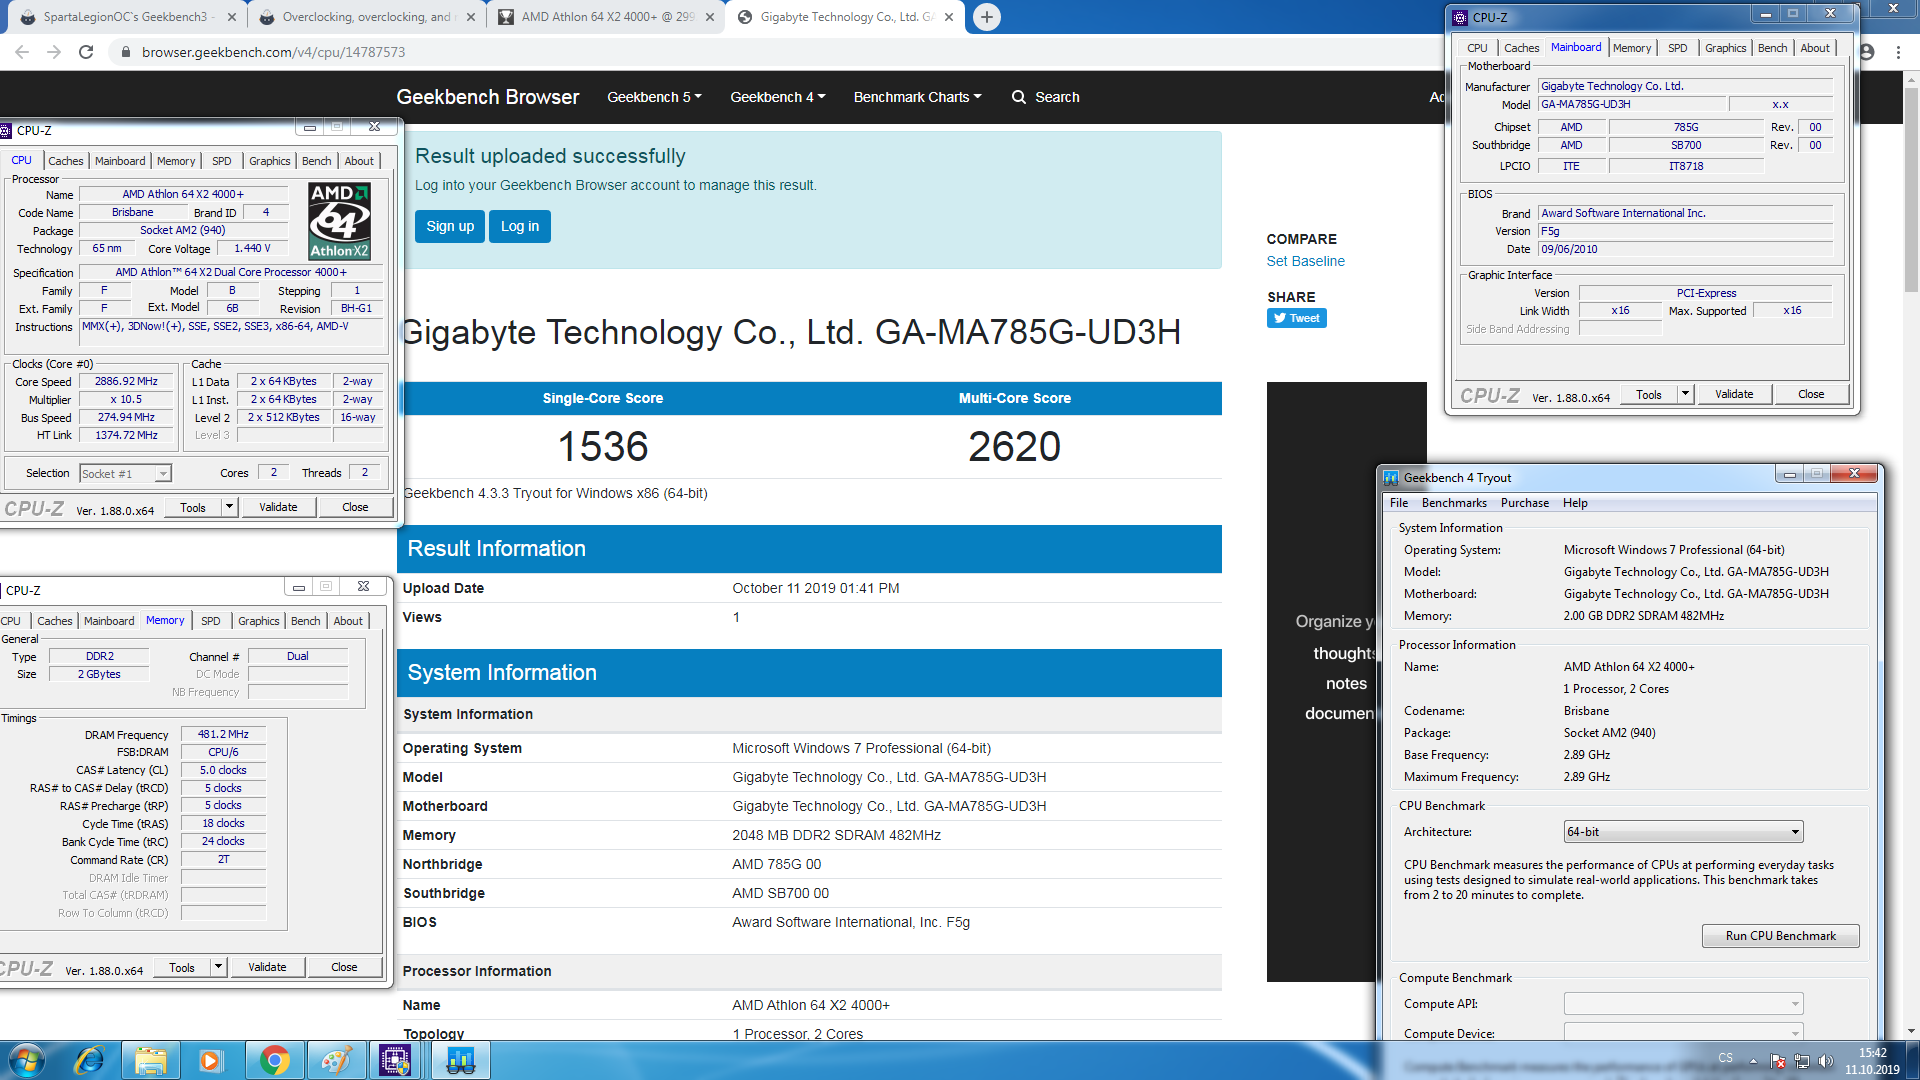Open SPD tab in CPU-Z Memory window
1920x1080 pixels.
pyautogui.click(x=211, y=621)
